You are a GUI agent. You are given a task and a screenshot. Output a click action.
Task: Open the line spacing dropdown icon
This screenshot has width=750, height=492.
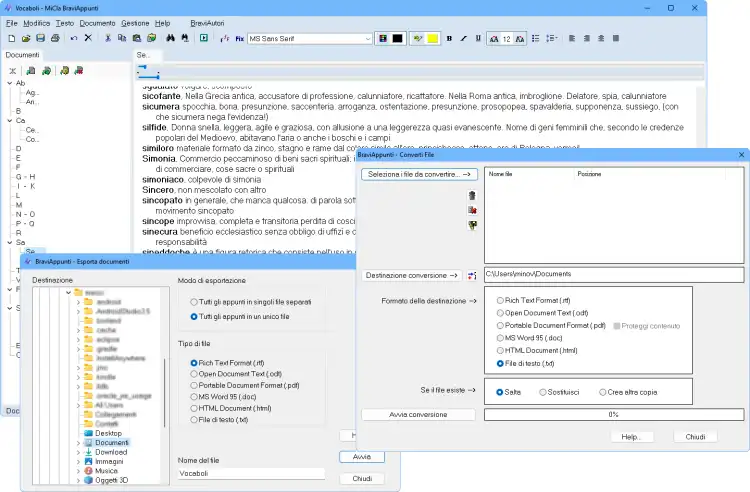552,38
